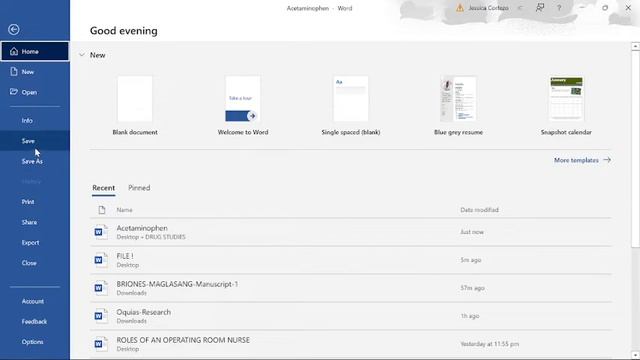Screen dimensions: 640x360
Task: Click the Word icon beside FILE !
Action: 101,260
